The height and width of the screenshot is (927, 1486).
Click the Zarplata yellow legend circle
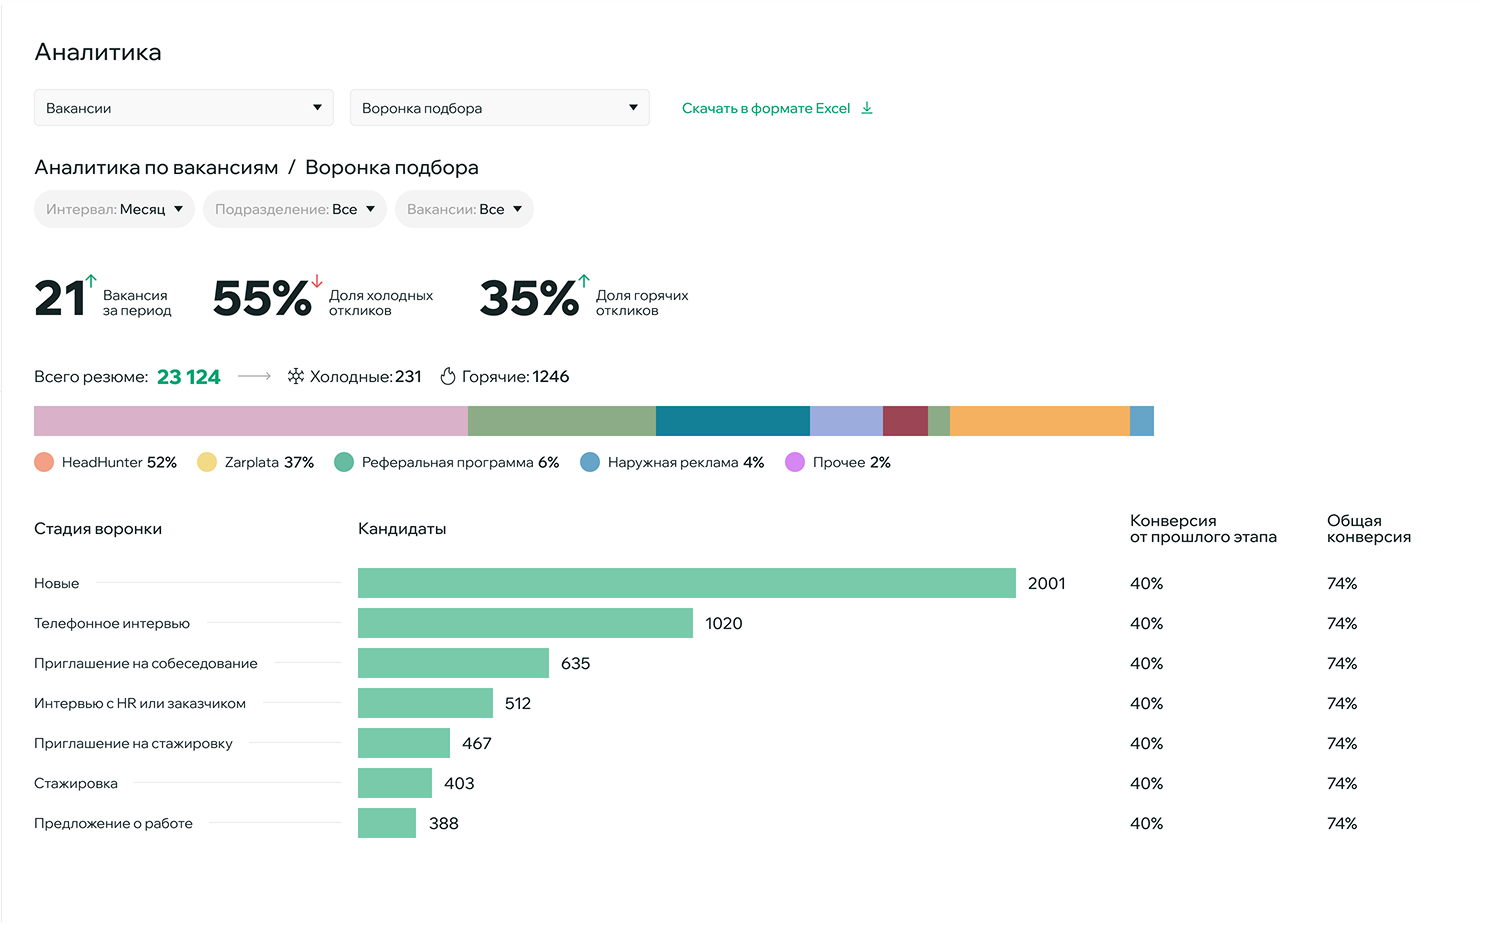207,462
